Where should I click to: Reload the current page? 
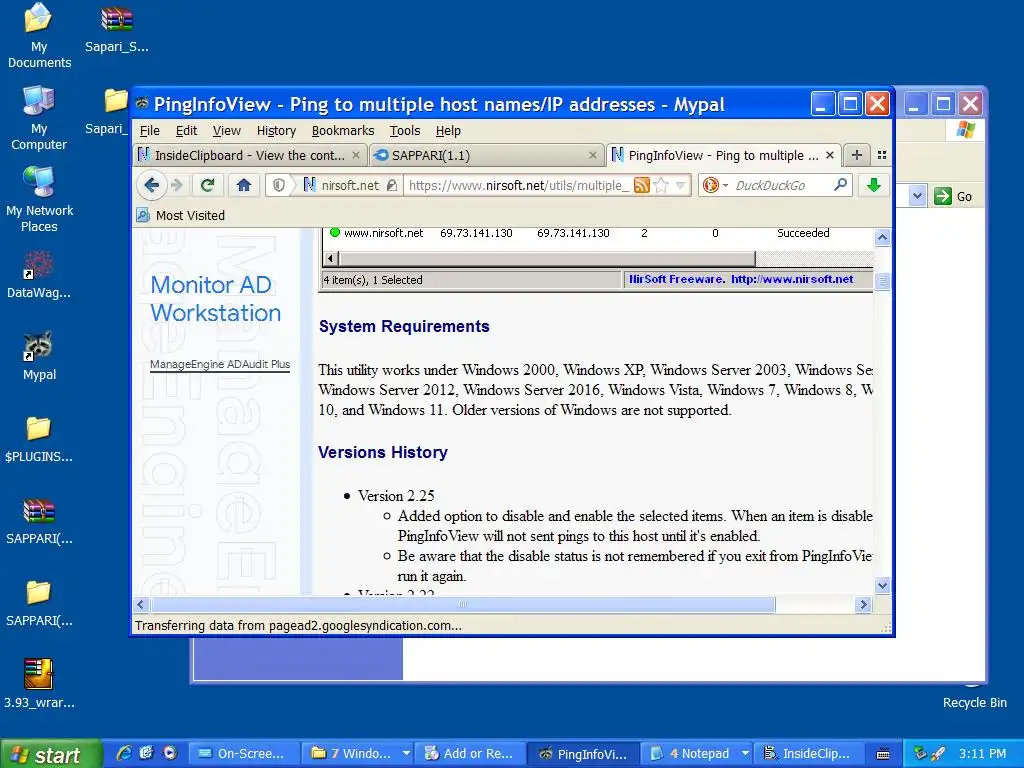(208, 185)
